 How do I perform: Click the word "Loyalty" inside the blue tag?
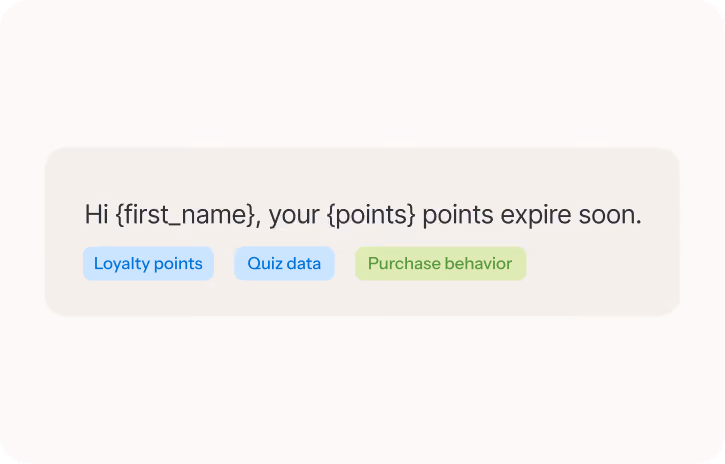click(122, 264)
